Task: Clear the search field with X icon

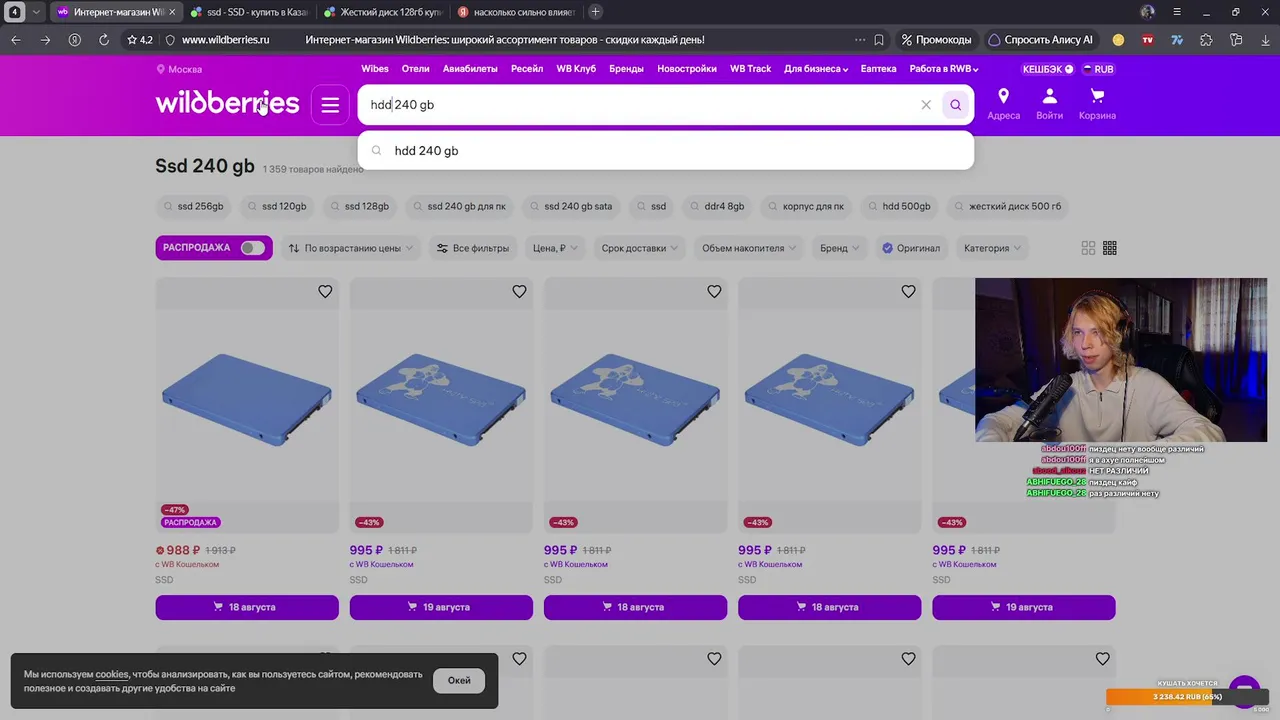Action: coord(926,105)
